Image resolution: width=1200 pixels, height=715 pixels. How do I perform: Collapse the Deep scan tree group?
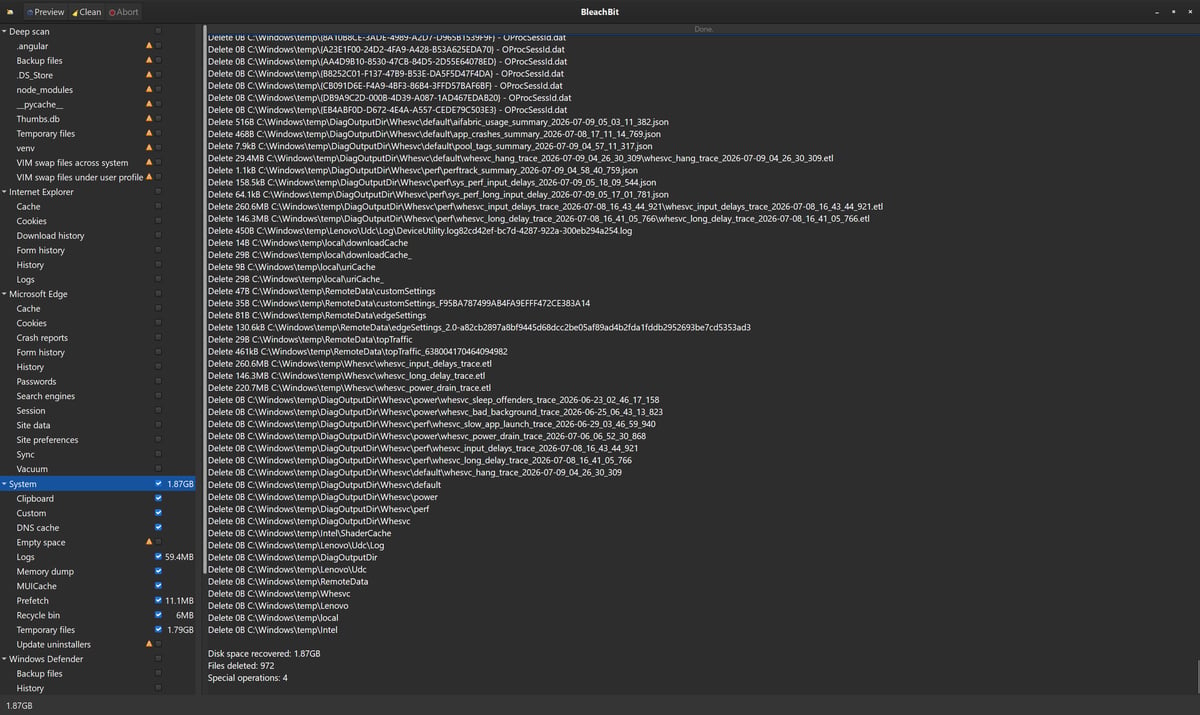click(x=4, y=32)
